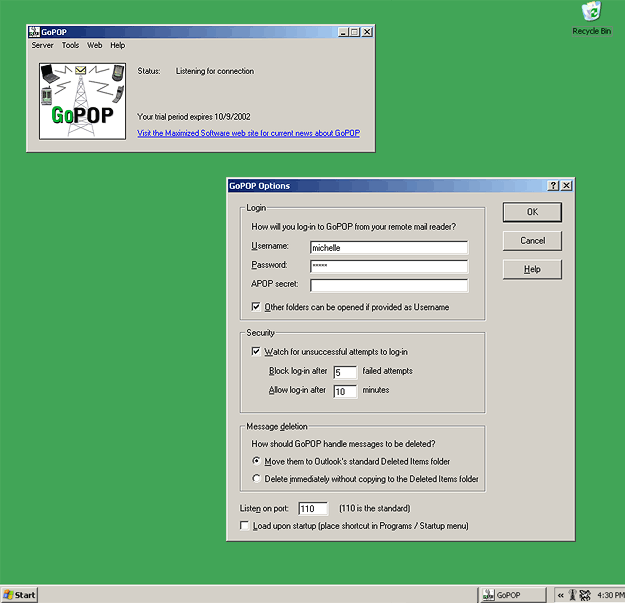Toggle Other folders can be opened checkbox

pyautogui.click(x=256, y=307)
